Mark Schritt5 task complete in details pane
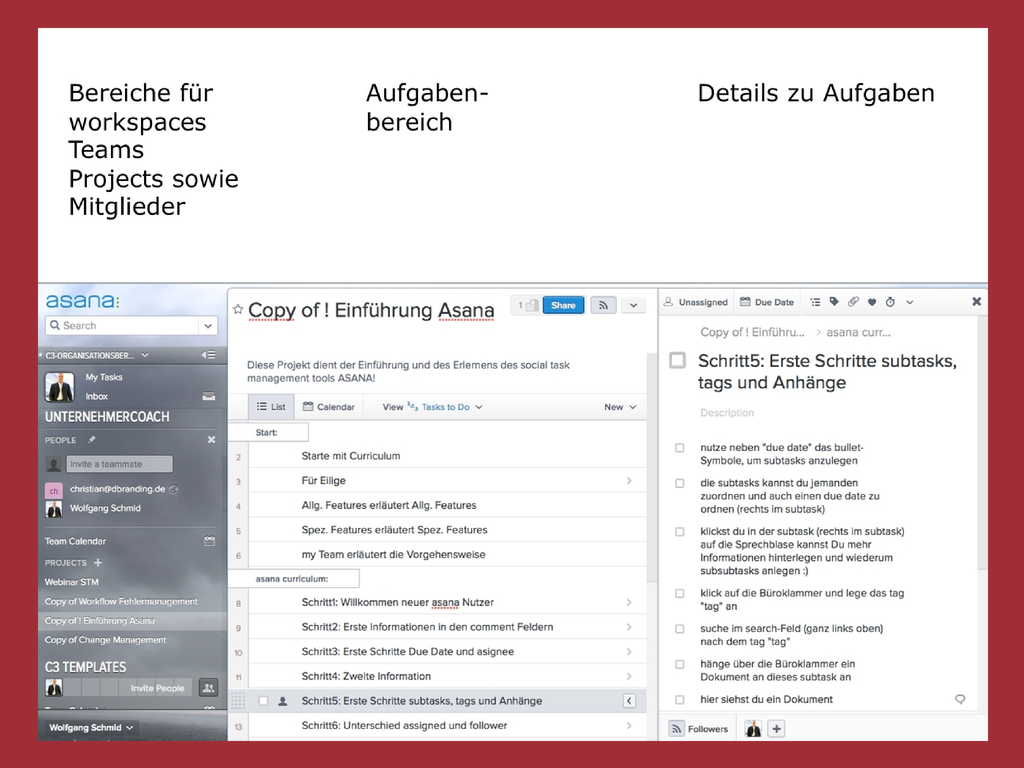Viewport: 1024px width, 768px height. coord(678,360)
